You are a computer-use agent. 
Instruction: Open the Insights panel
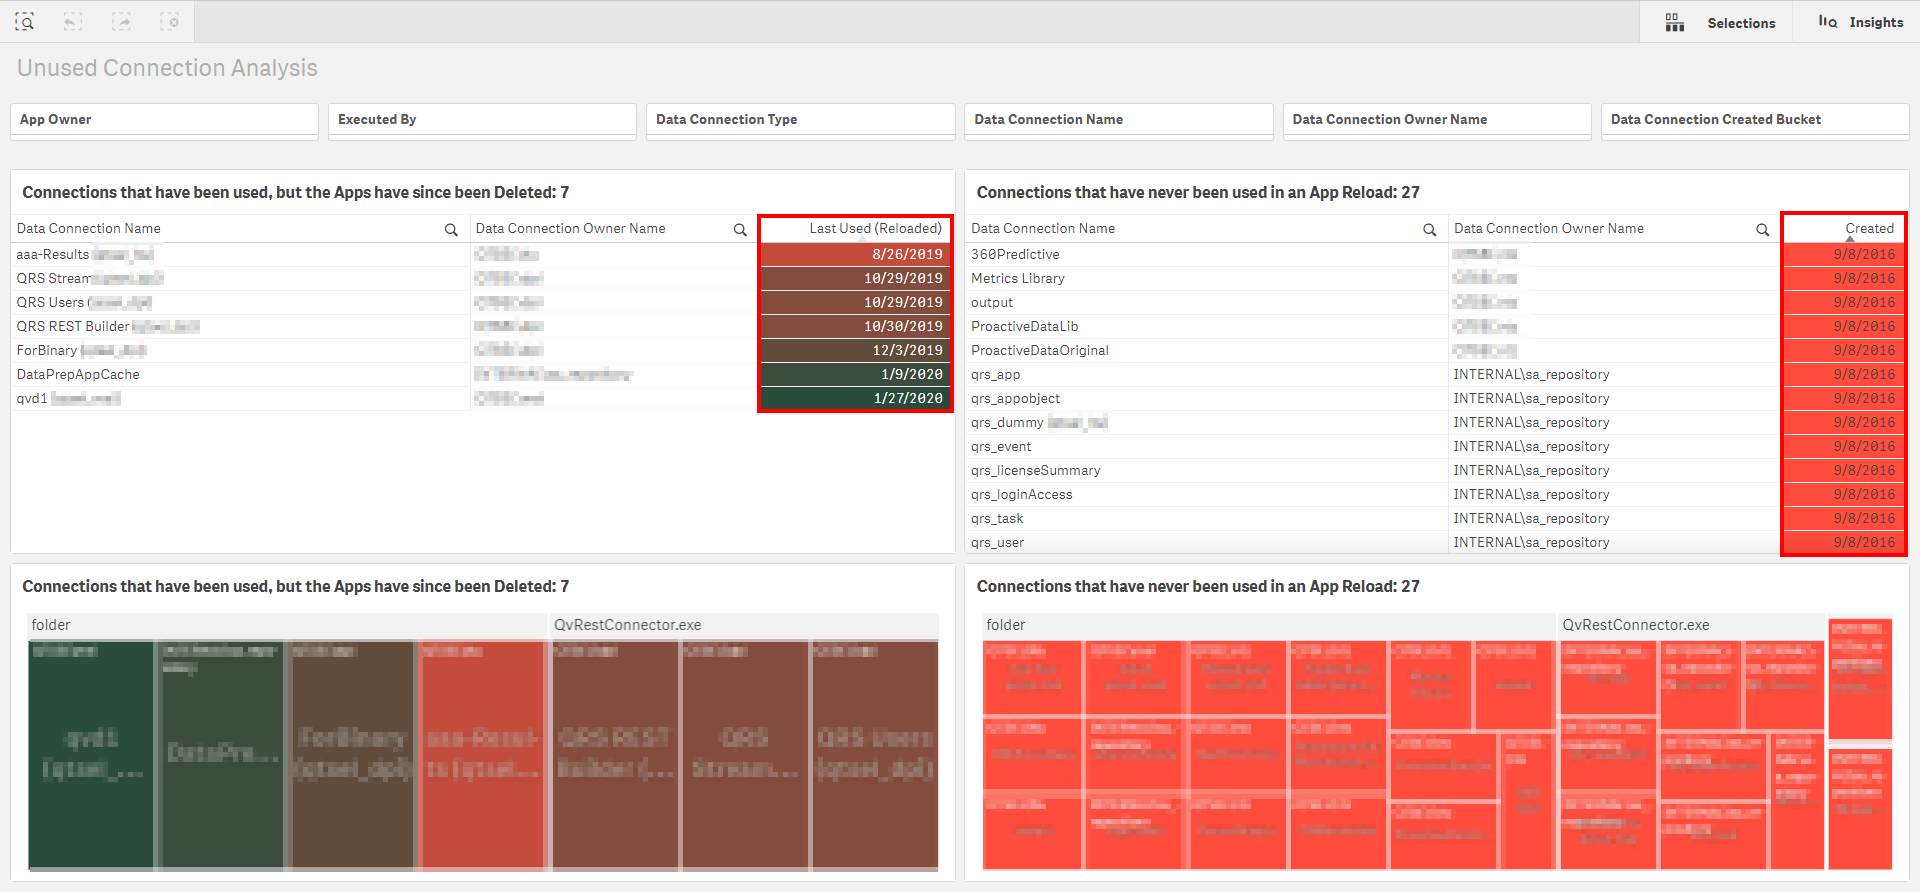coord(1861,22)
